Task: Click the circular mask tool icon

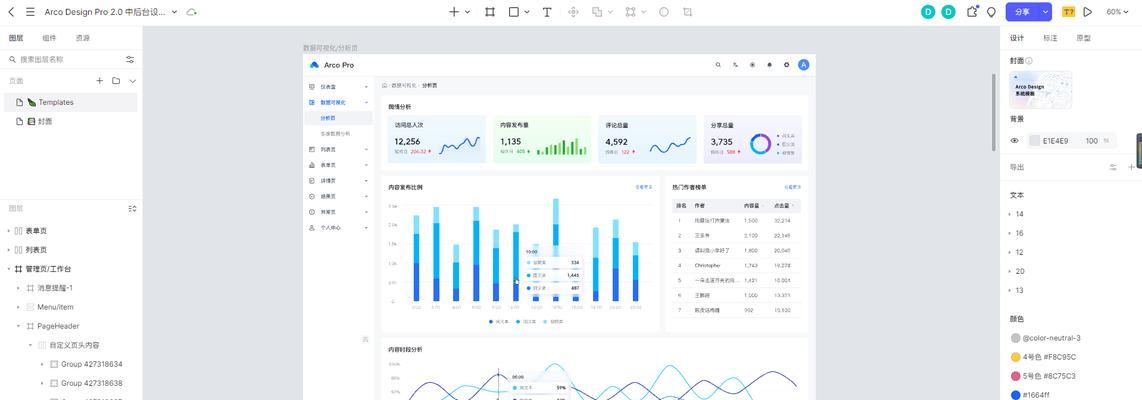Action: (x=664, y=12)
